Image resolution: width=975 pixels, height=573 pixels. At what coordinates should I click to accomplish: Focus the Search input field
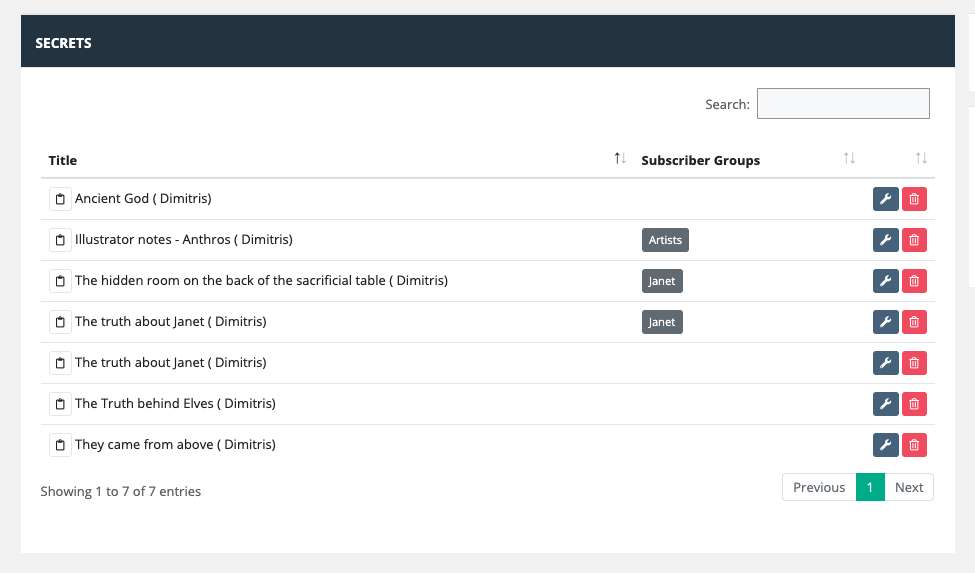point(843,104)
